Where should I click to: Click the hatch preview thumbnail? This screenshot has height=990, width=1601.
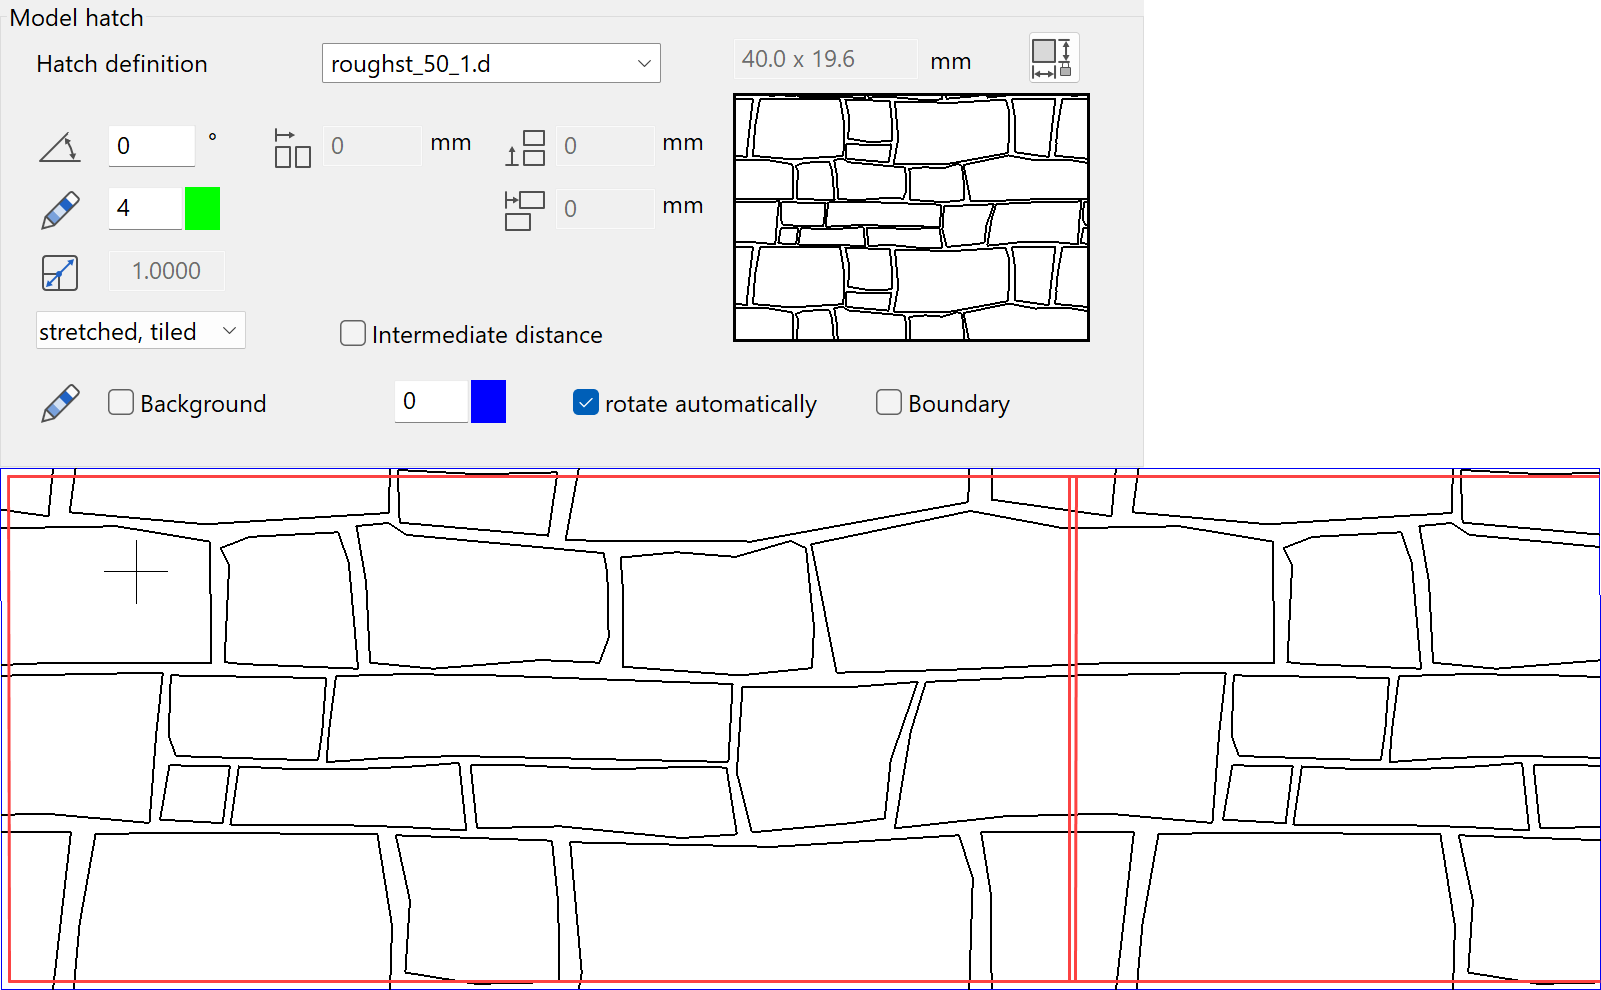[910, 217]
